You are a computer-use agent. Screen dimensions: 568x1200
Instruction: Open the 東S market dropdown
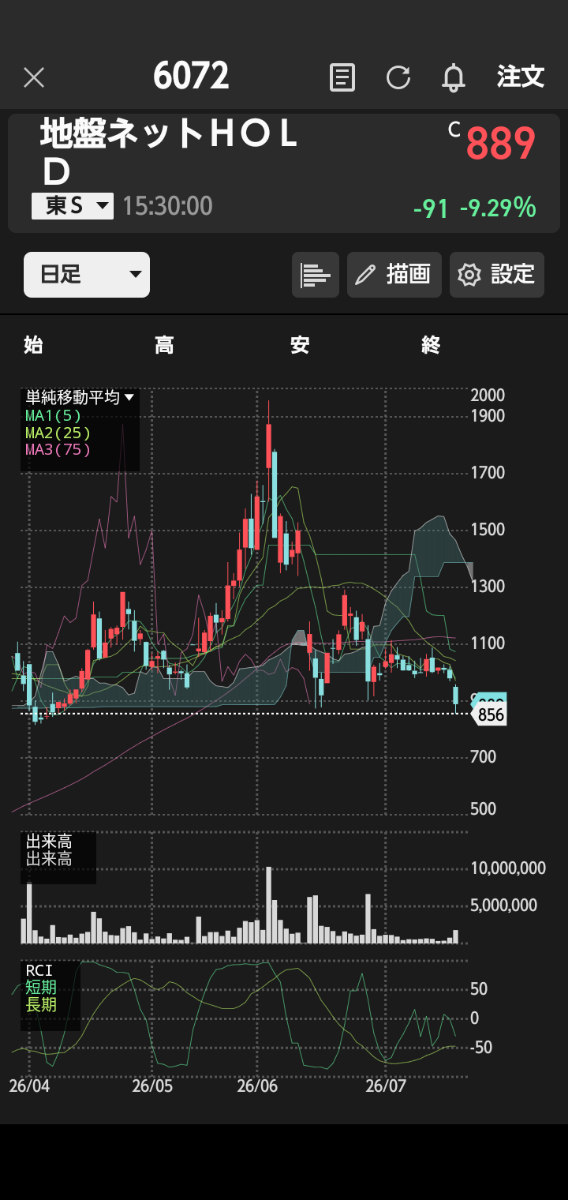[x=73, y=206]
